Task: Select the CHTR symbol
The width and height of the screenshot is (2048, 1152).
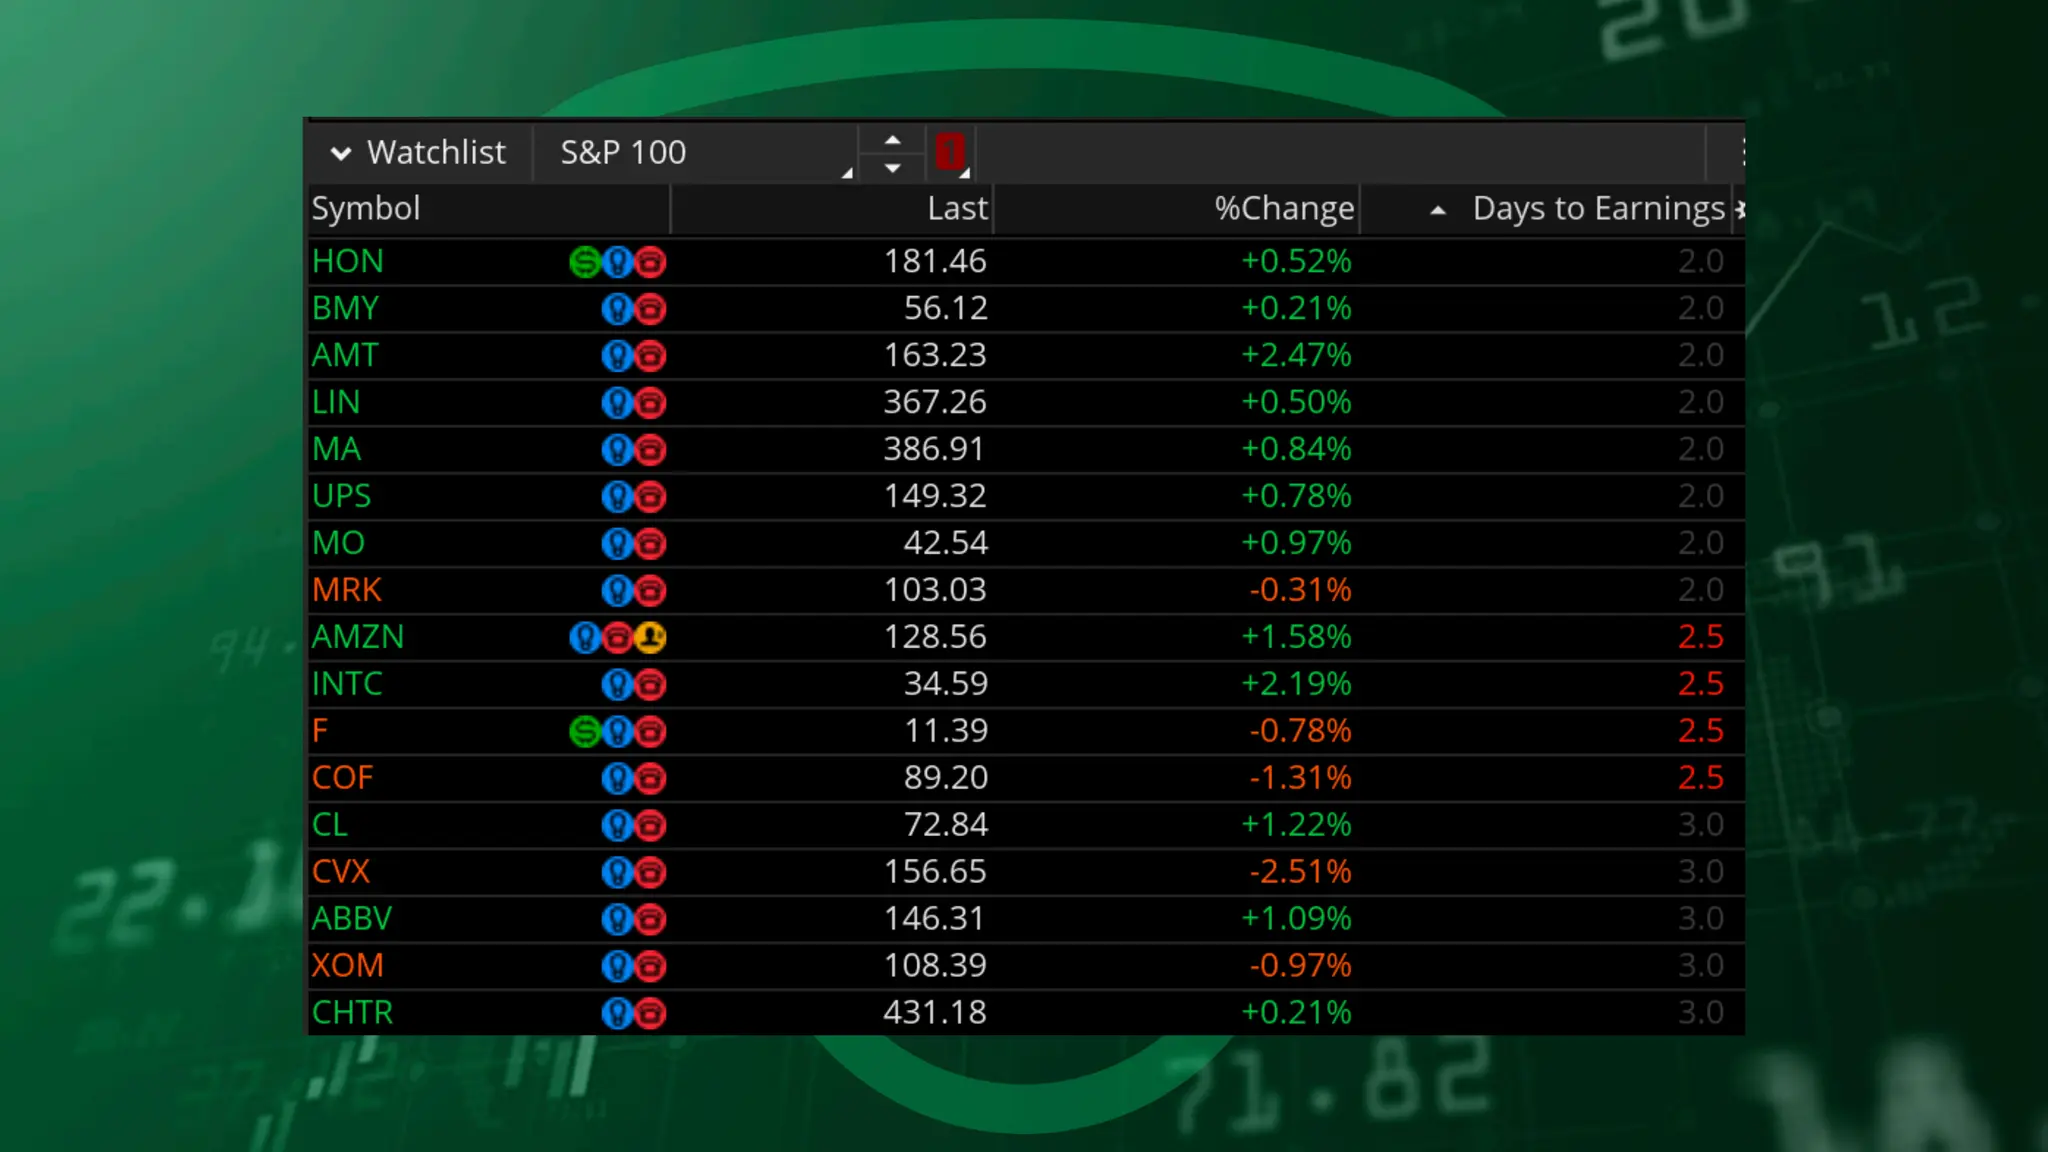Action: pos(353,1013)
